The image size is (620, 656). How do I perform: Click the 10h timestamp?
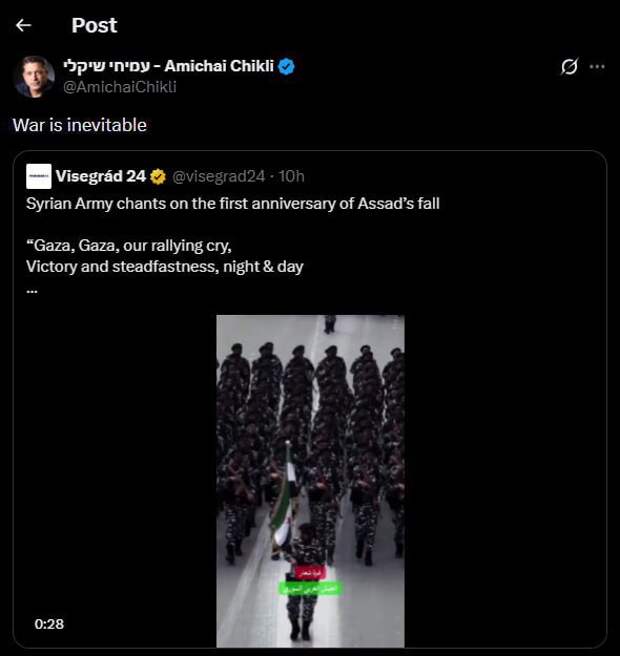click(x=291, y=177)
